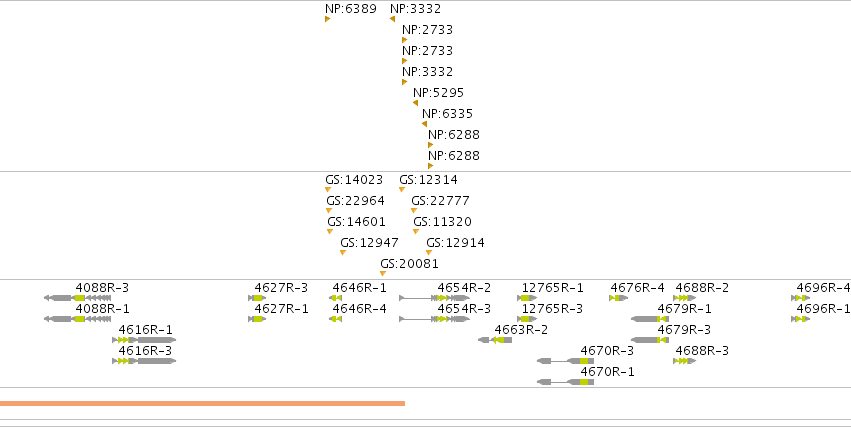Select the GS:20081 triangle marker
Viewport: 851px width, 427px height.
point(383,273)
